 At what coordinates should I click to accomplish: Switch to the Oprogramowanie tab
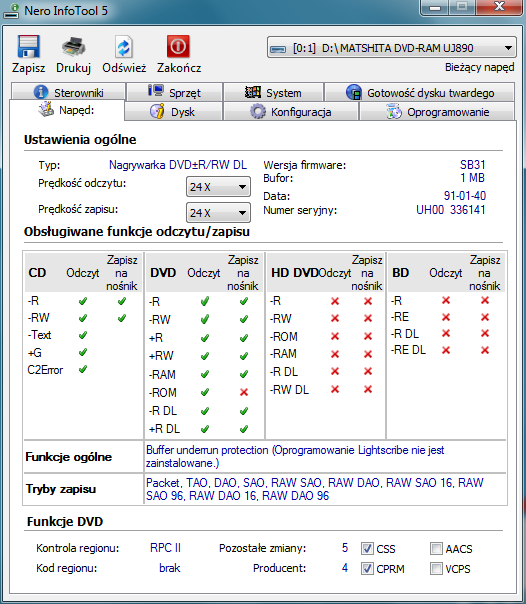pos(437,112)
